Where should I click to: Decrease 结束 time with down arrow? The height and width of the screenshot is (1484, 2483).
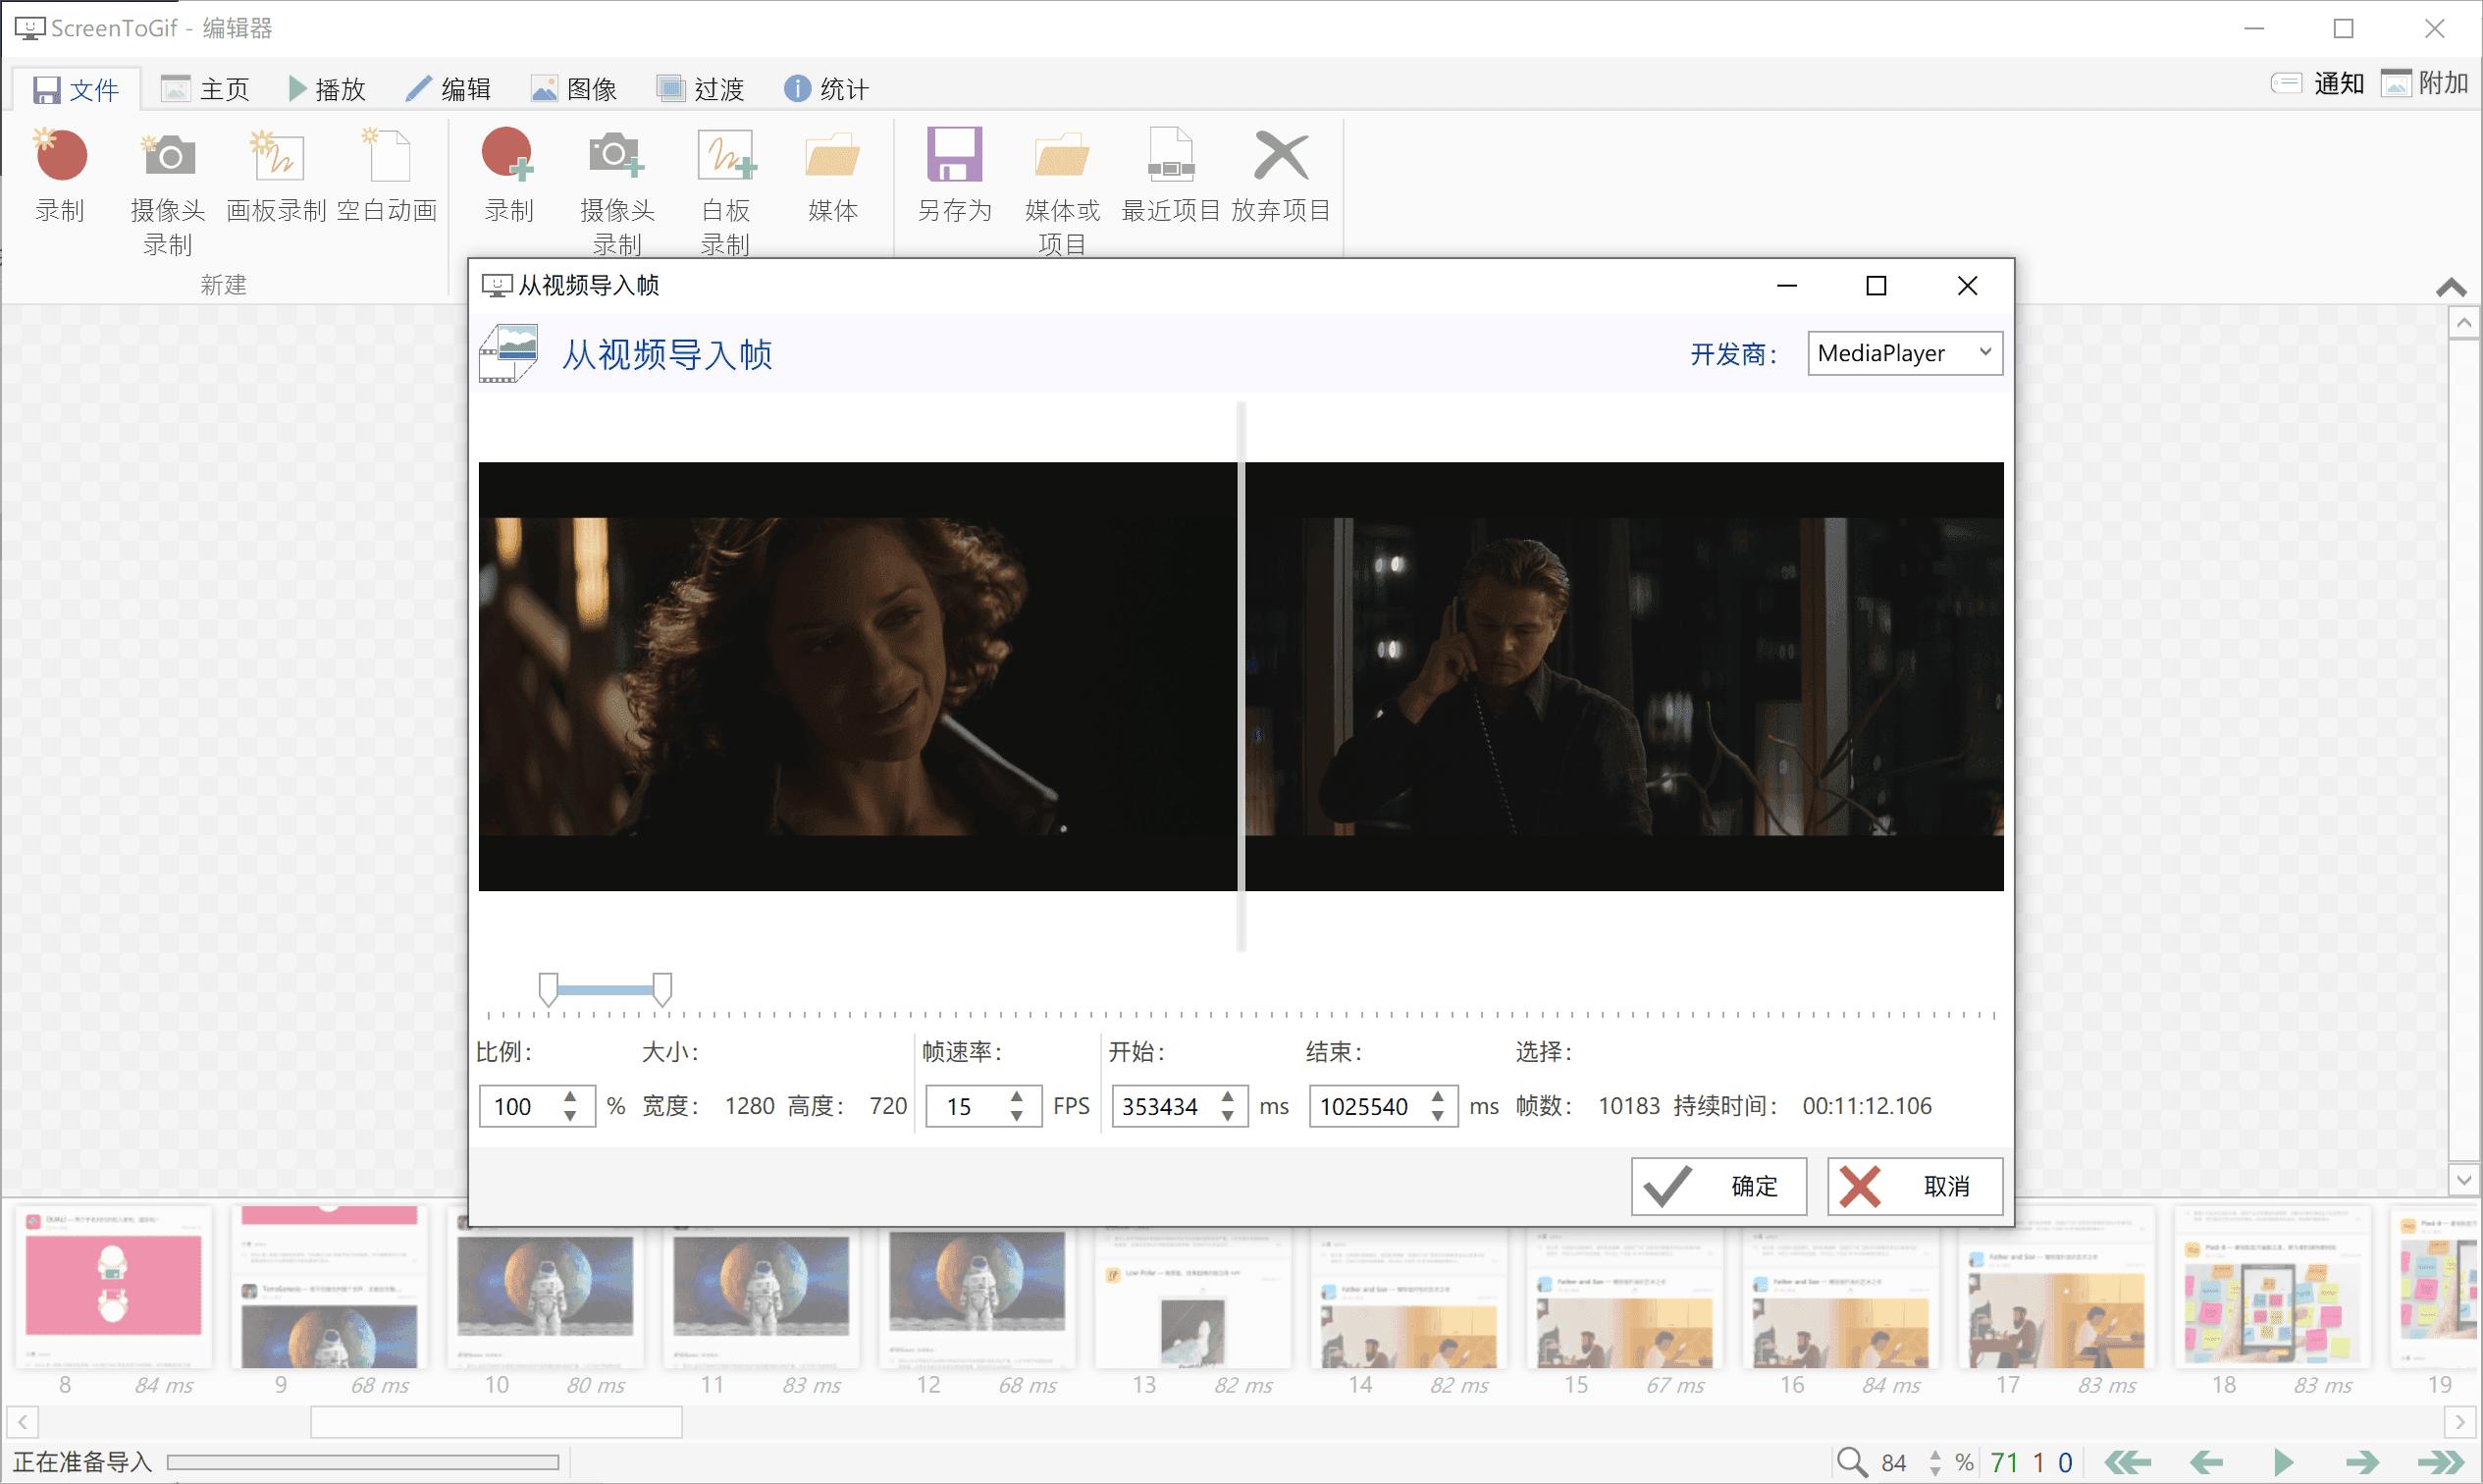[x=1438, y=1116]
